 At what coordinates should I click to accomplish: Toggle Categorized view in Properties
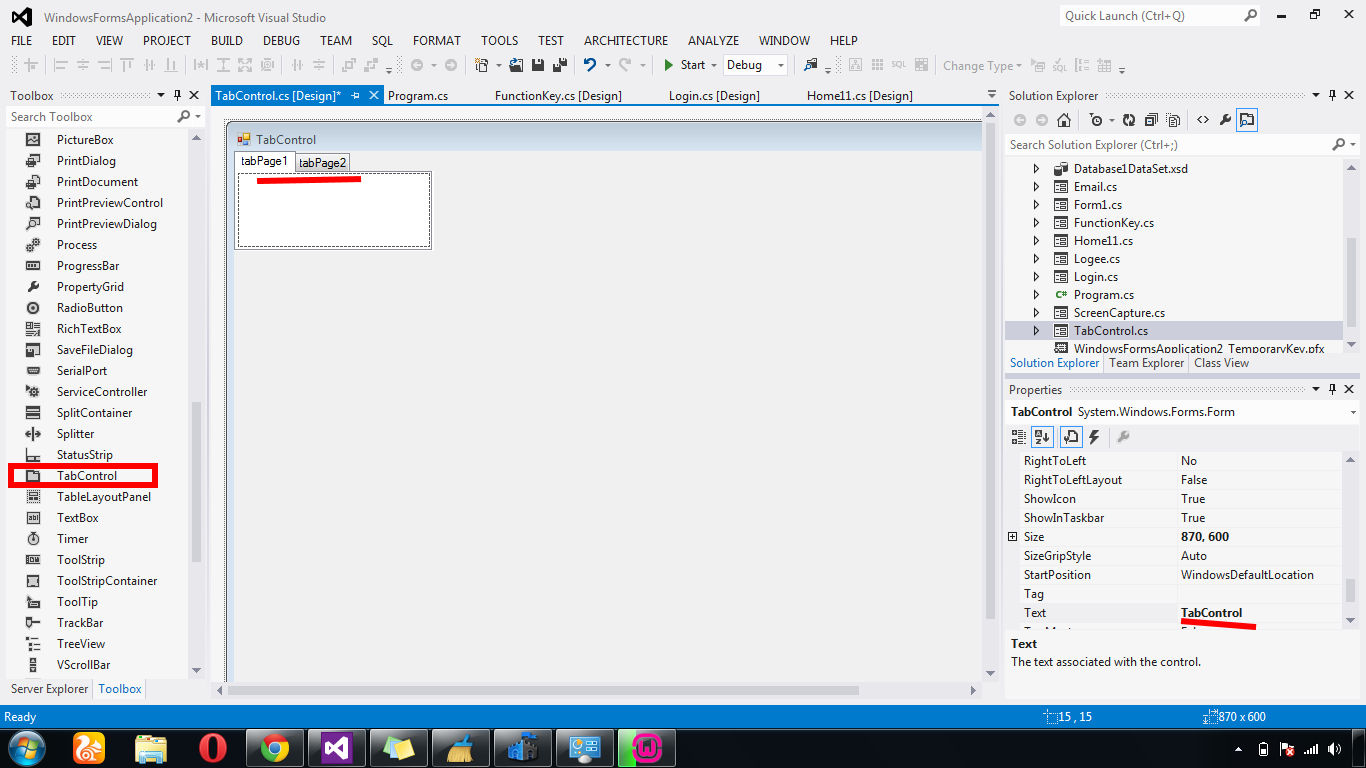coord(1019,437)
